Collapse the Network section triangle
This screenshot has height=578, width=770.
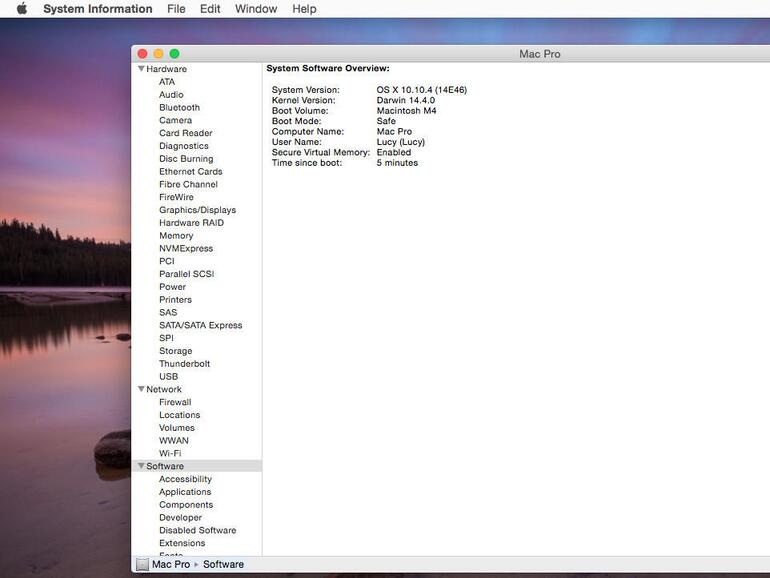point(141,389)
